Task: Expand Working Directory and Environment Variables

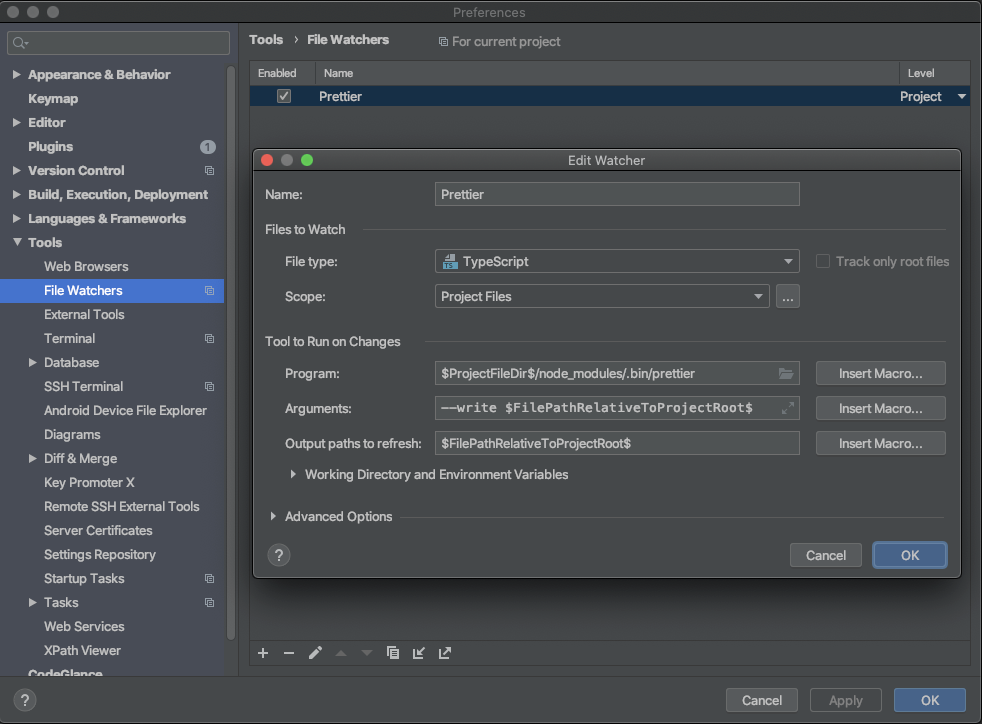Action: [292, 475]
